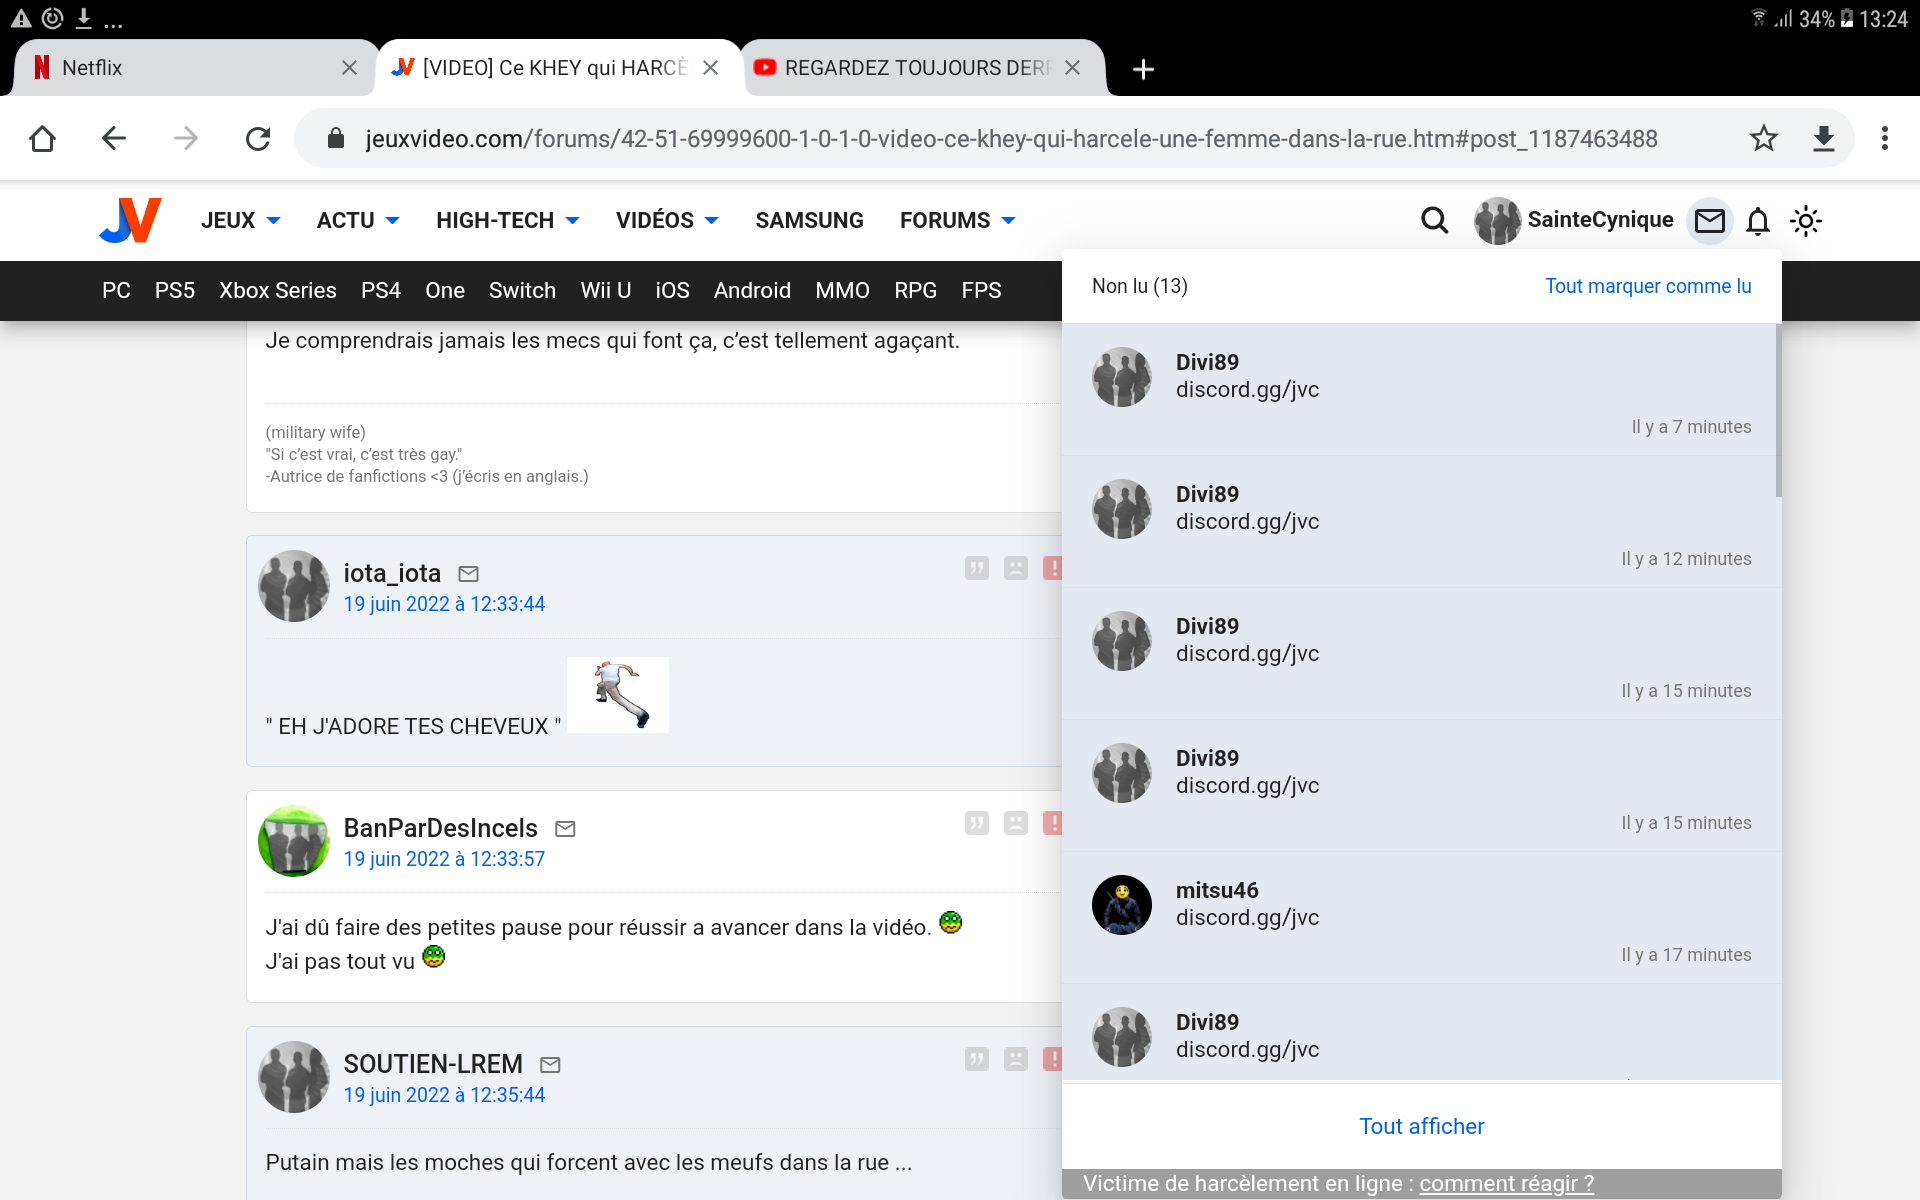1920x1200 pixels.
Task: Open the private messages envelope icon
Action: point(1709,220)
